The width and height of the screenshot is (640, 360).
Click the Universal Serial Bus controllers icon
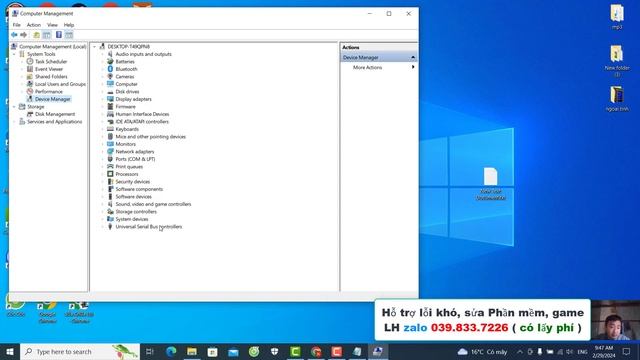click(110, 227)
